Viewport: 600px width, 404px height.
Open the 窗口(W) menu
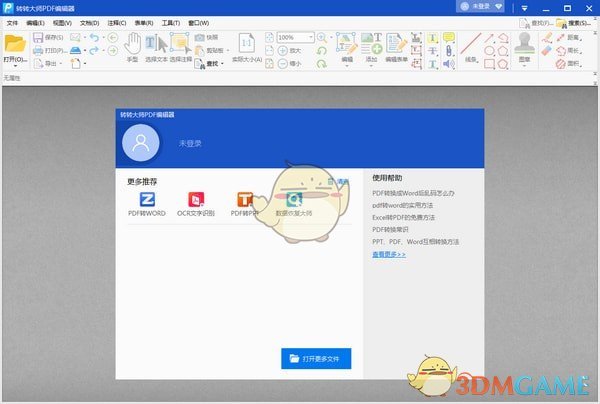coord(199,23)
